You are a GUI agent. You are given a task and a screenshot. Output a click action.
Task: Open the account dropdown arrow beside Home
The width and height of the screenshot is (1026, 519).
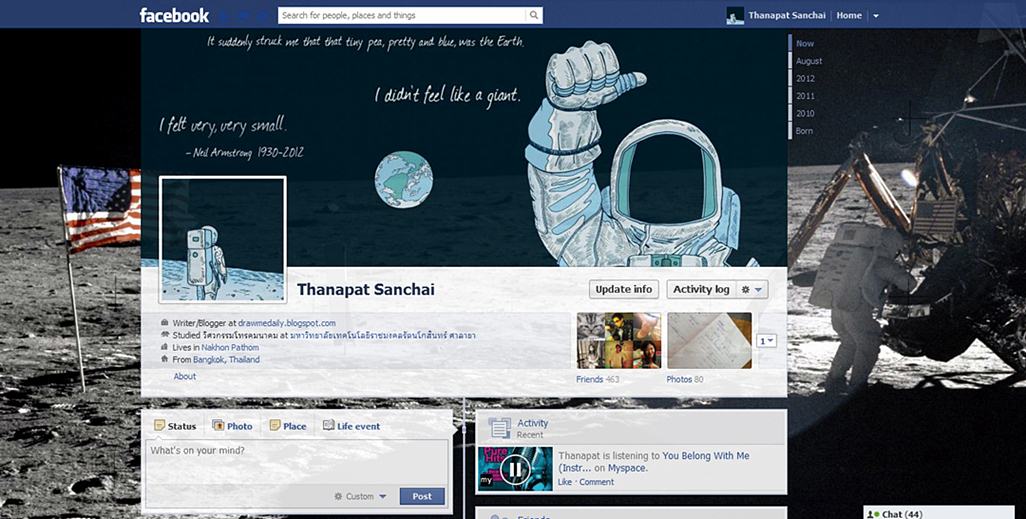pos(876,16)
